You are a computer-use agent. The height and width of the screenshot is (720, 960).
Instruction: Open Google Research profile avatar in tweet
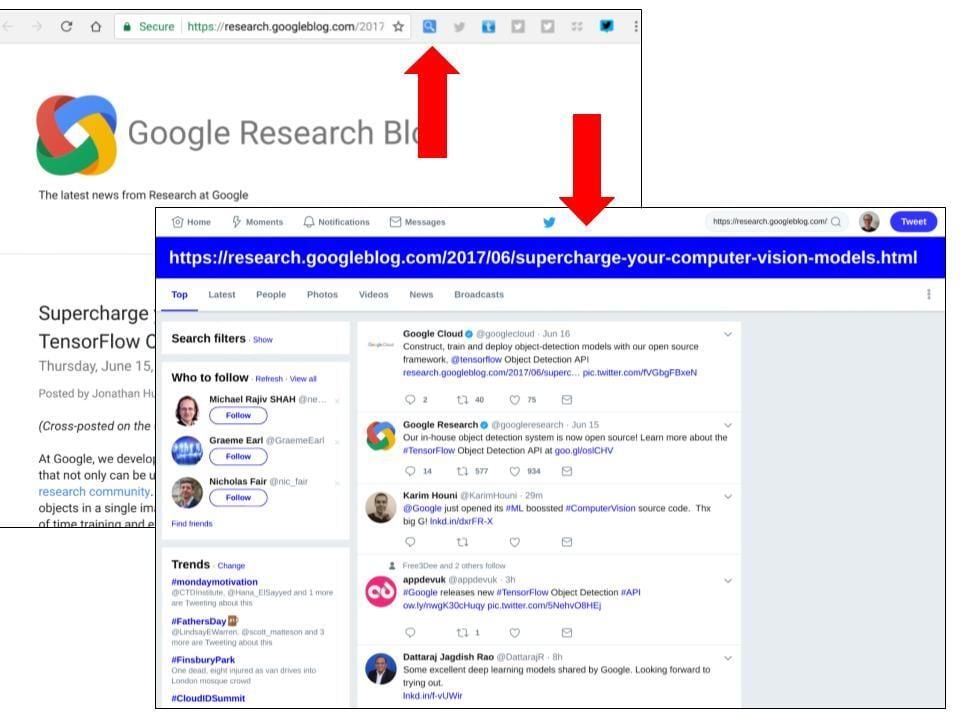381,436
